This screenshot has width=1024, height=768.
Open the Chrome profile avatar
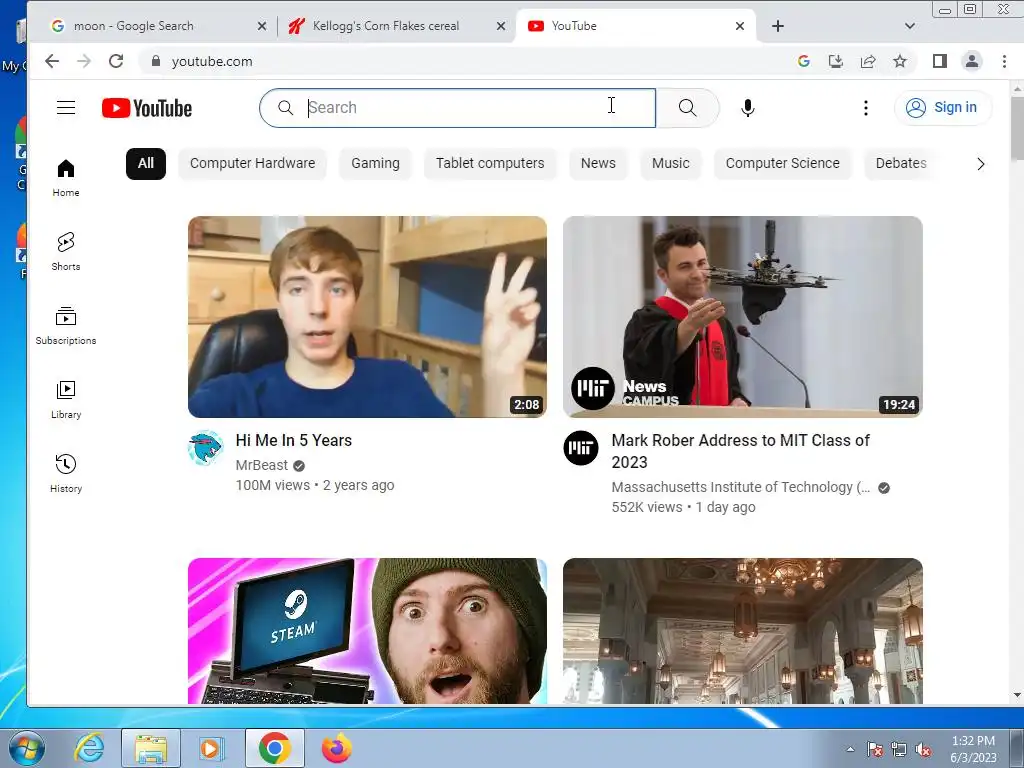tap(972, 61)
